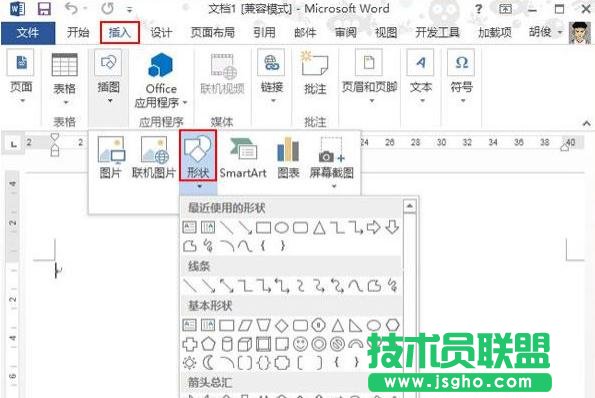The width and height of the screenshot is (595, 398).
Task: Expand the 页面 ribbon dropdown
Action: coord(21,77)
